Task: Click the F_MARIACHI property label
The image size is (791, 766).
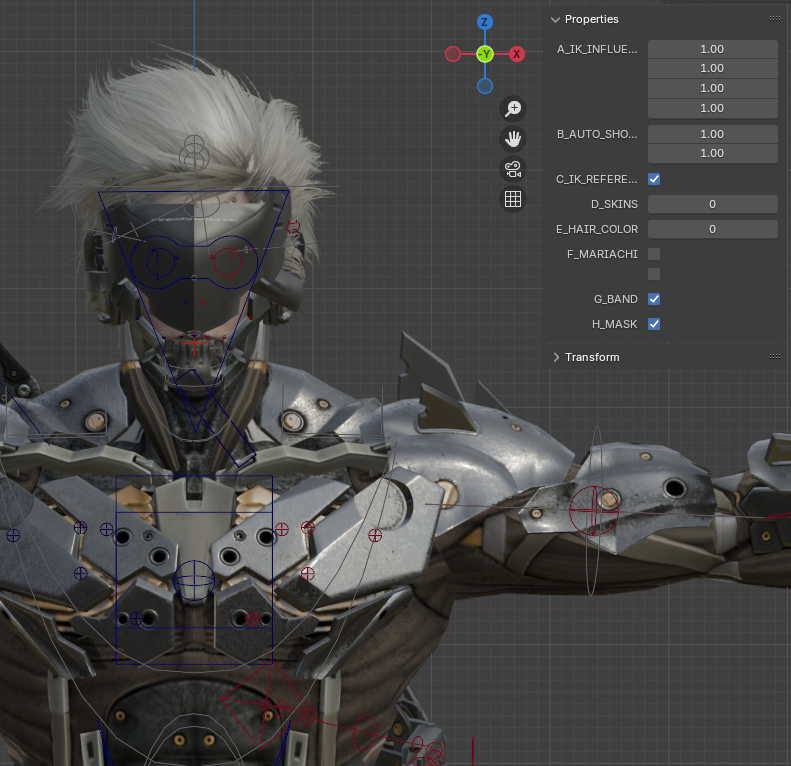Action: (602, 254)
